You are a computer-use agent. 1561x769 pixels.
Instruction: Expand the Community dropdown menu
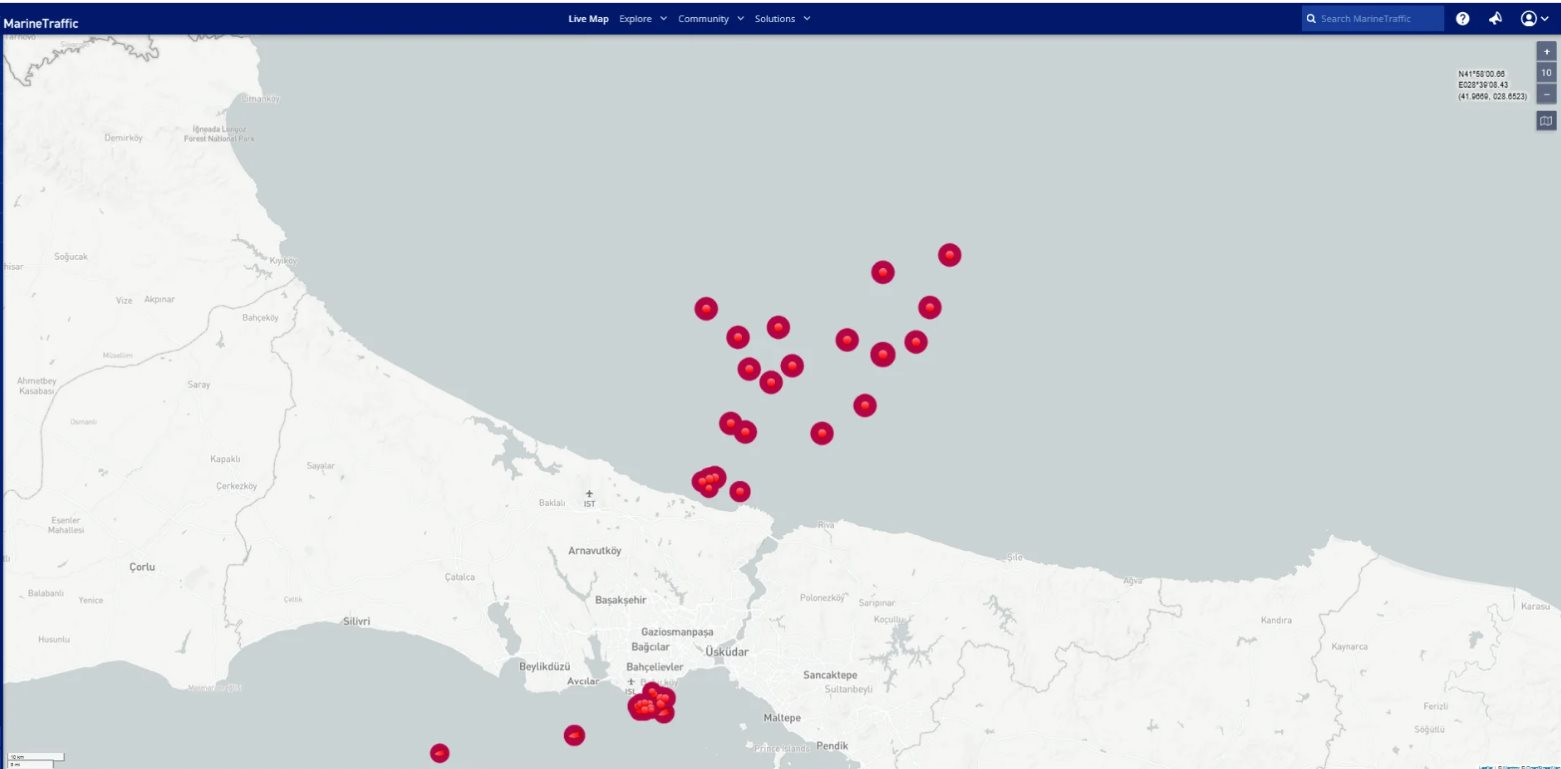click(x=710, y=19)
